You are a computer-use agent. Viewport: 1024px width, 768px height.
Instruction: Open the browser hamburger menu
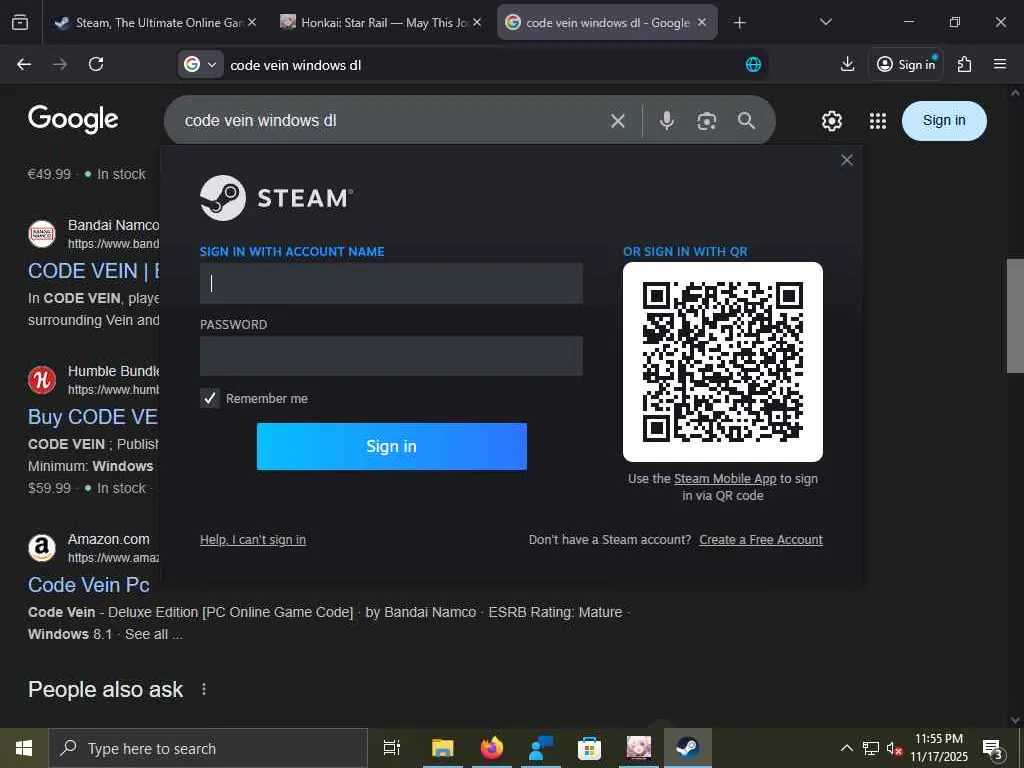tap(999, 64)
